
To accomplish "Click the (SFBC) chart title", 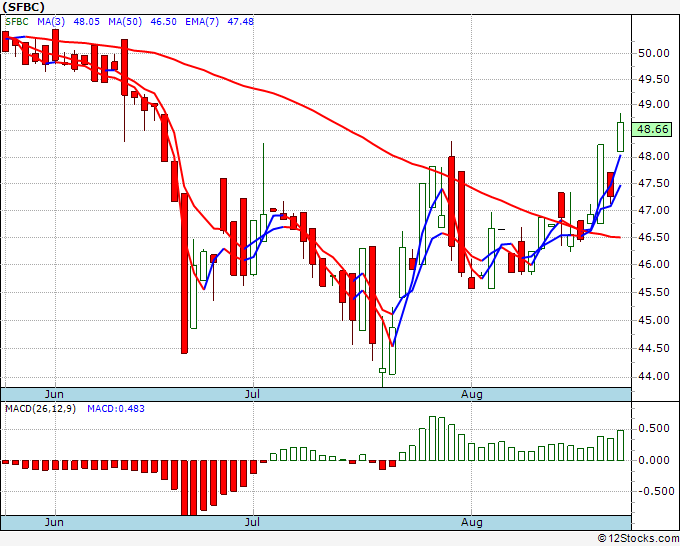I will (23, 7).
